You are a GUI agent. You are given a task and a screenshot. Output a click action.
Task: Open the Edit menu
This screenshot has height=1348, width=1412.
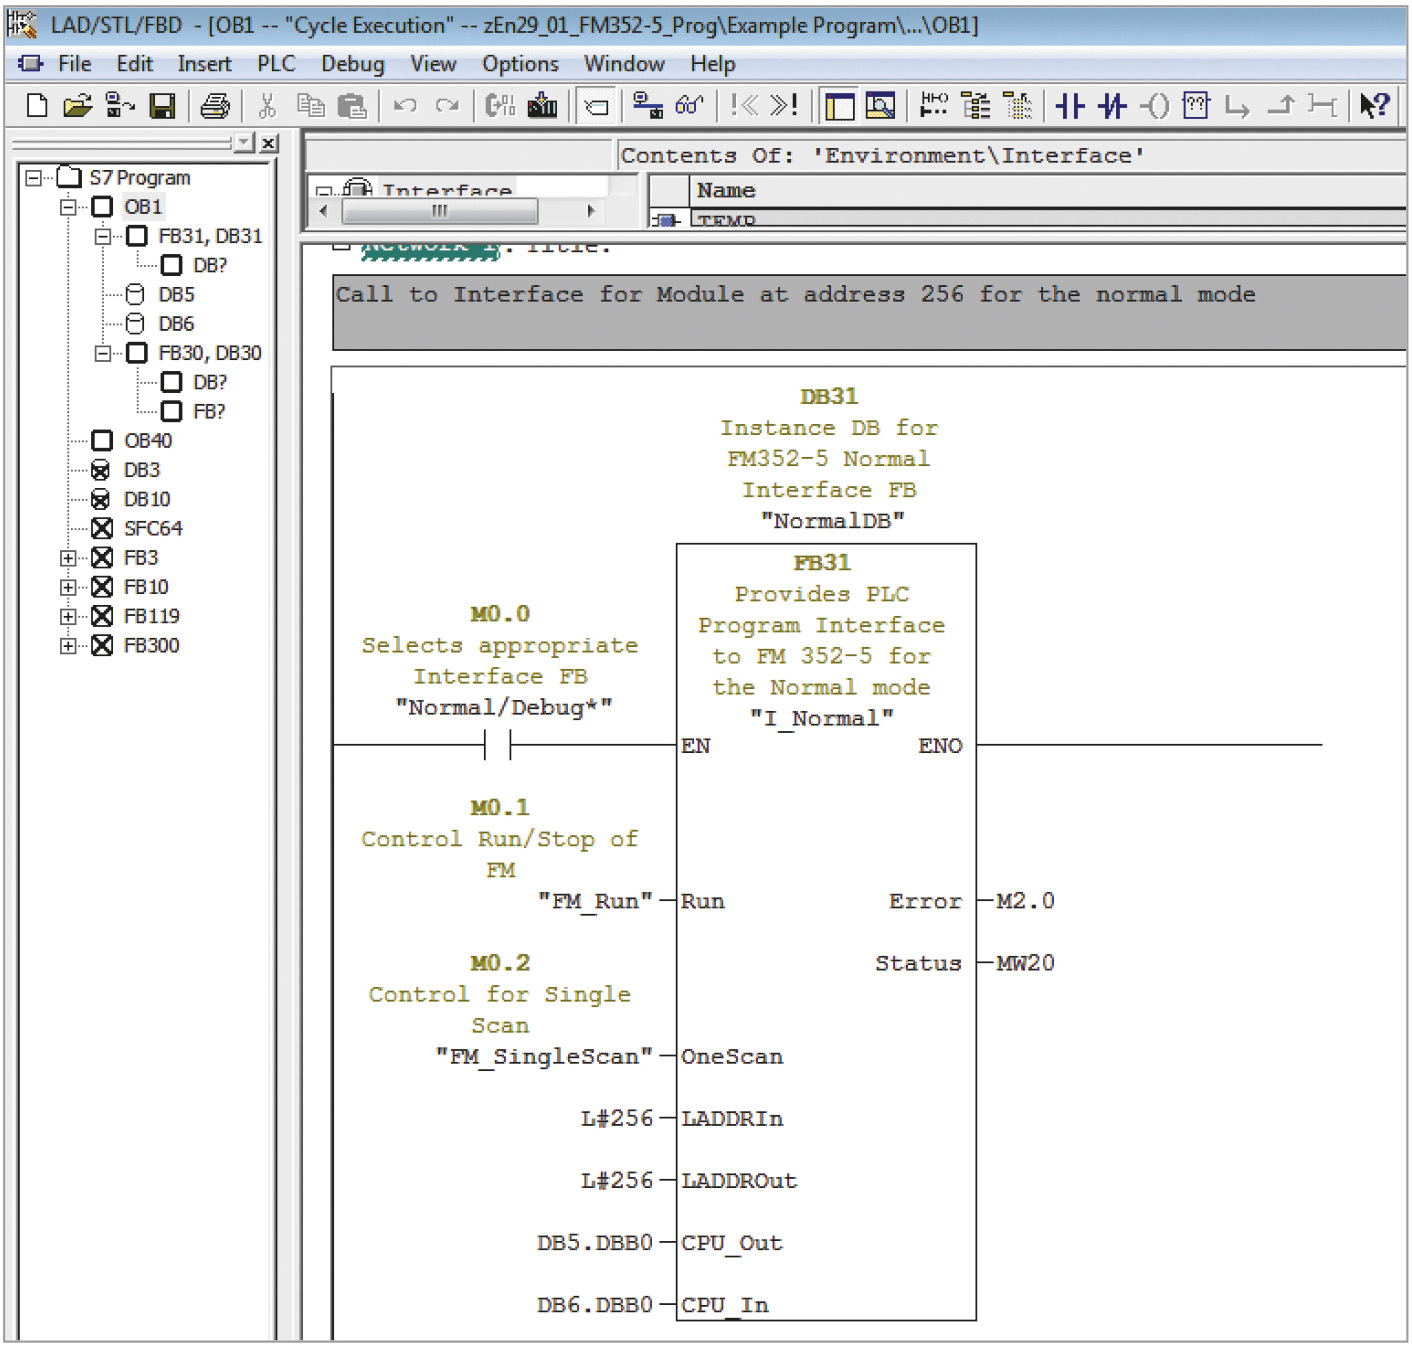pyautogui.click(x=134, y=64)
